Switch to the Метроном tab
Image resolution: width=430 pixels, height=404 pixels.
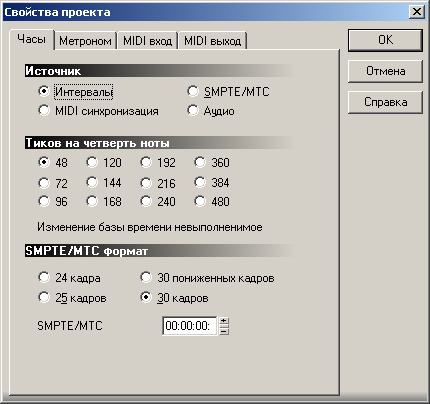tap(85, 41)
